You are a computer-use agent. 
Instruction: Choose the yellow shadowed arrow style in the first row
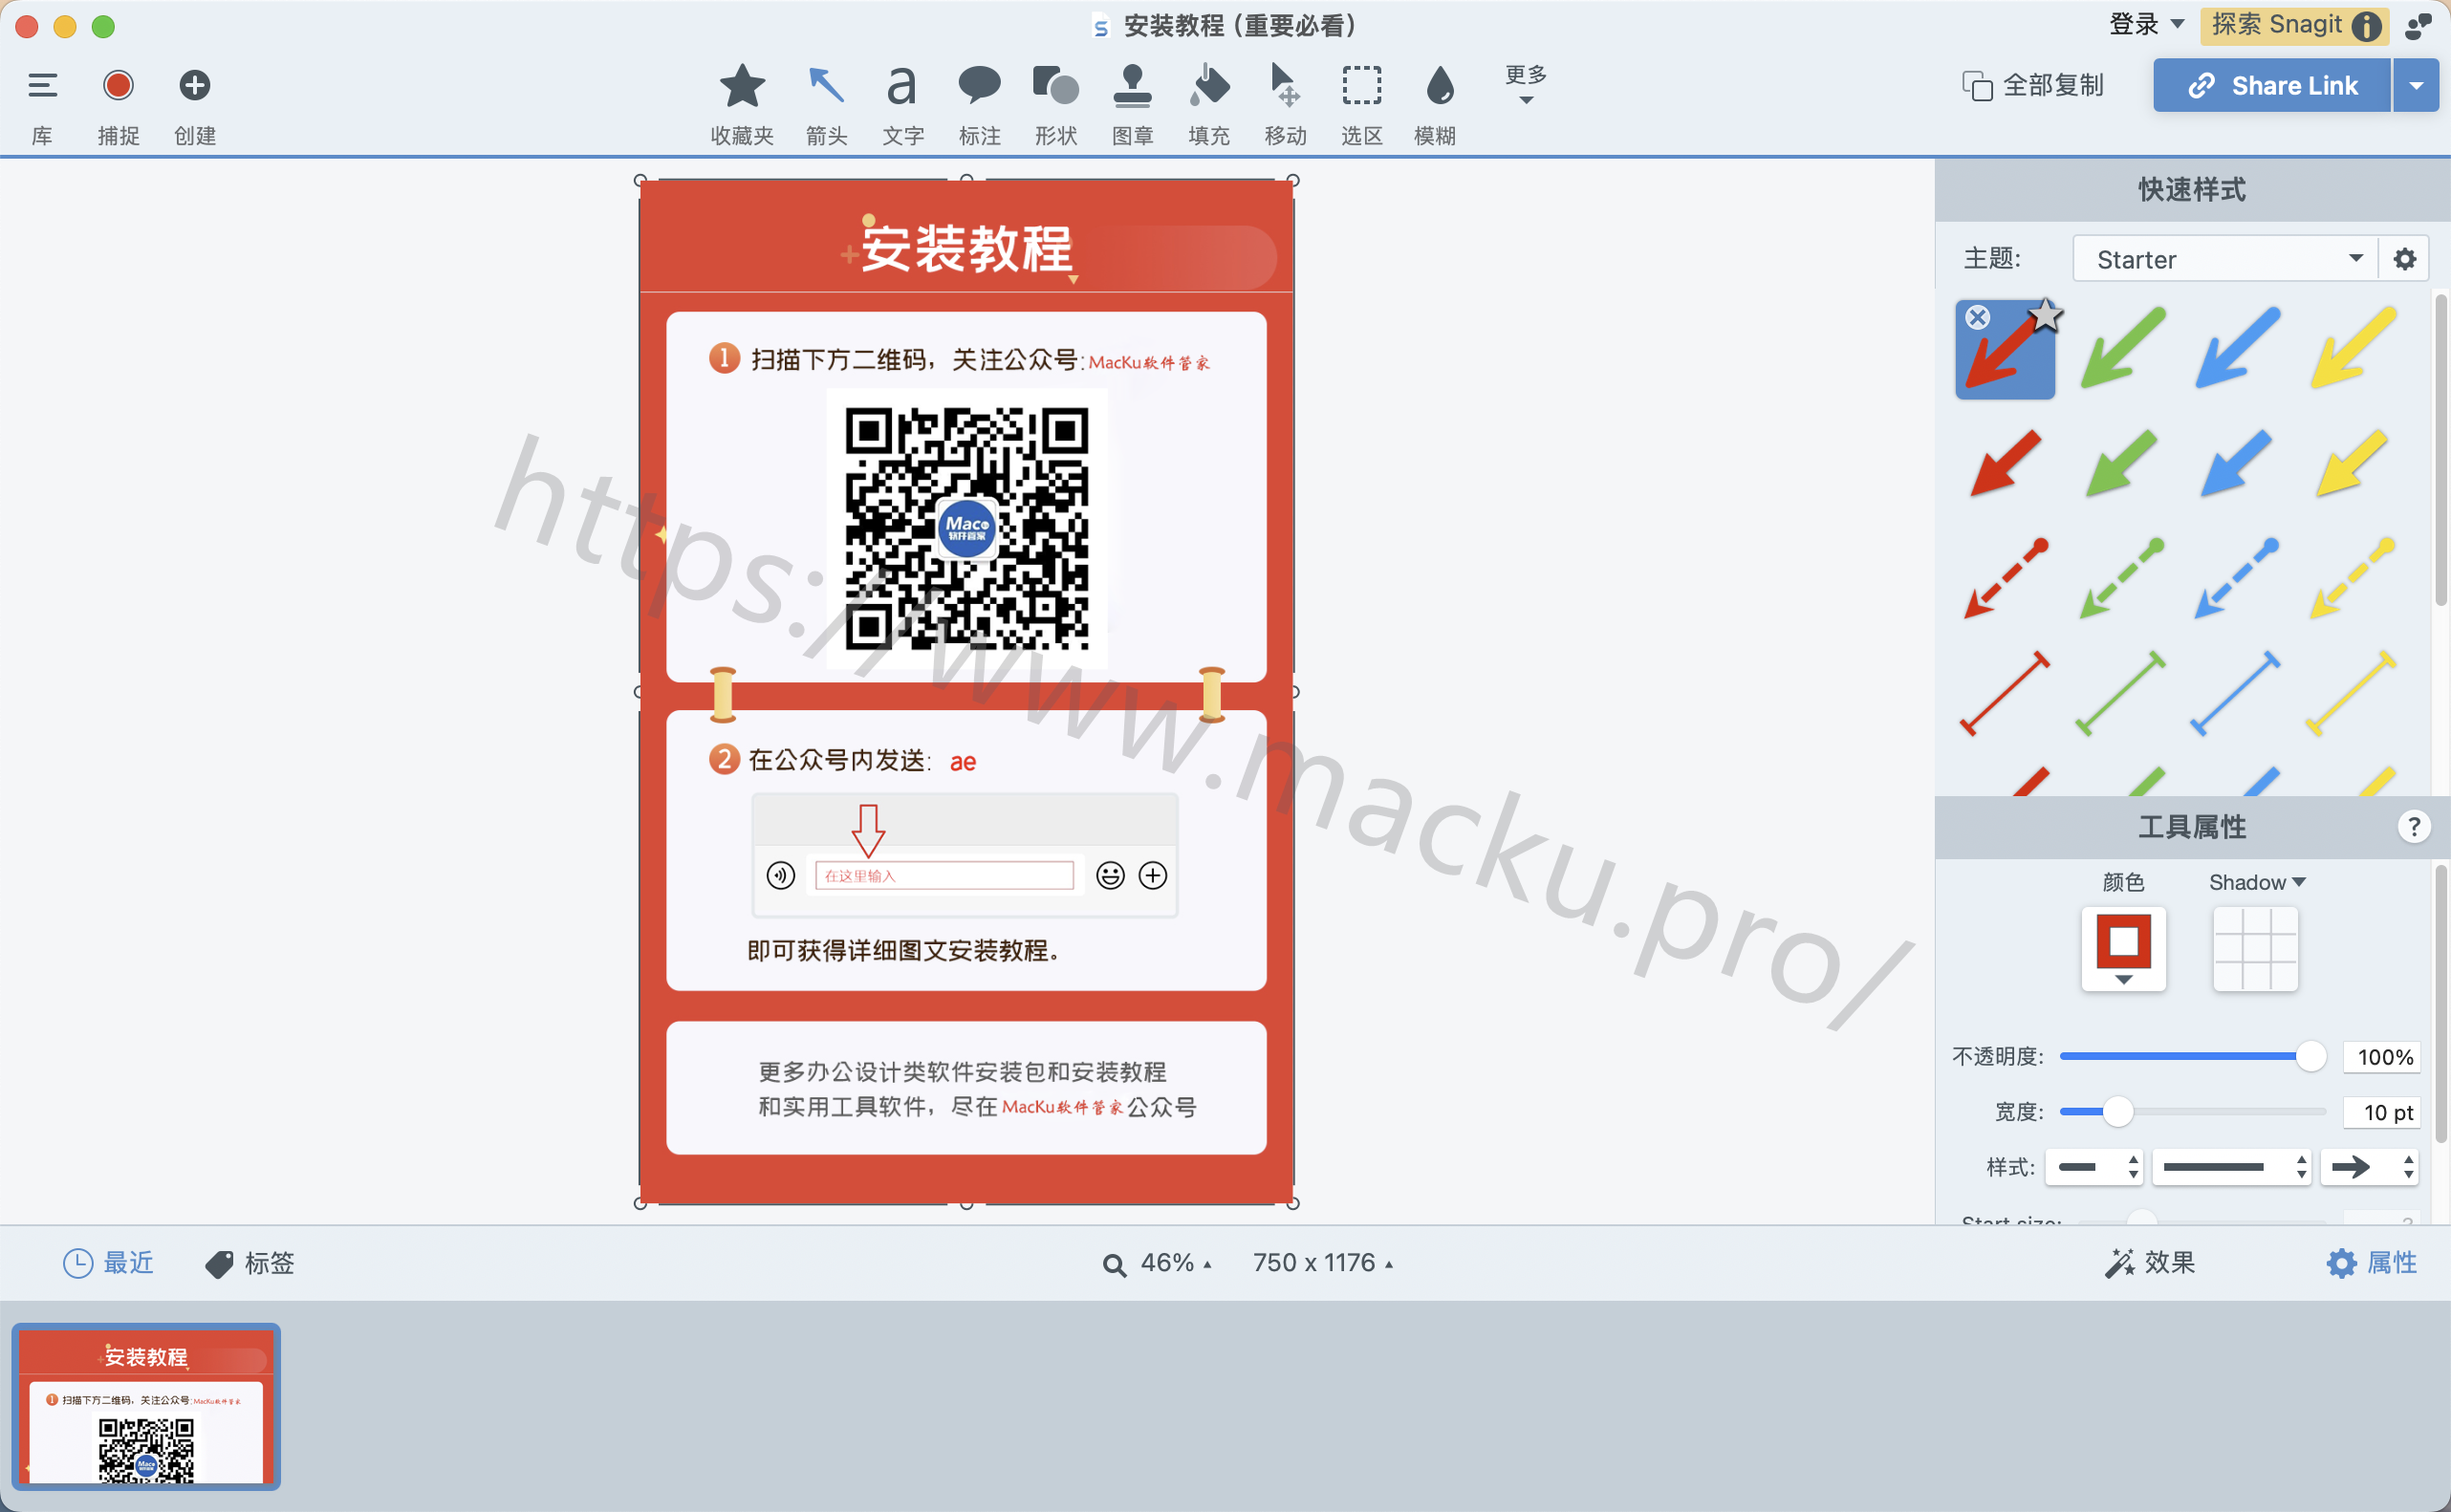[x=2352, y=348]
